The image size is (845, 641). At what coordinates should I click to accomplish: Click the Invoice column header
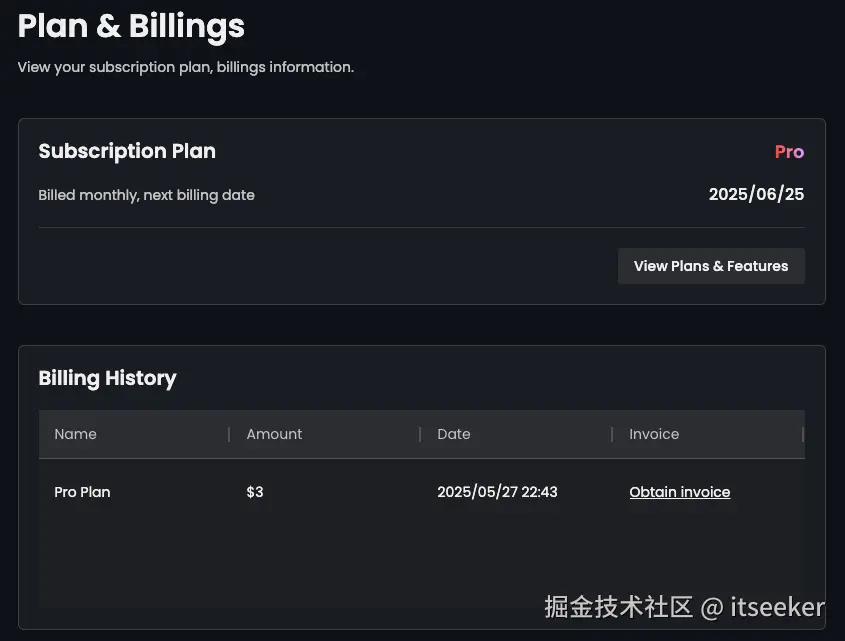pos(654,434)
